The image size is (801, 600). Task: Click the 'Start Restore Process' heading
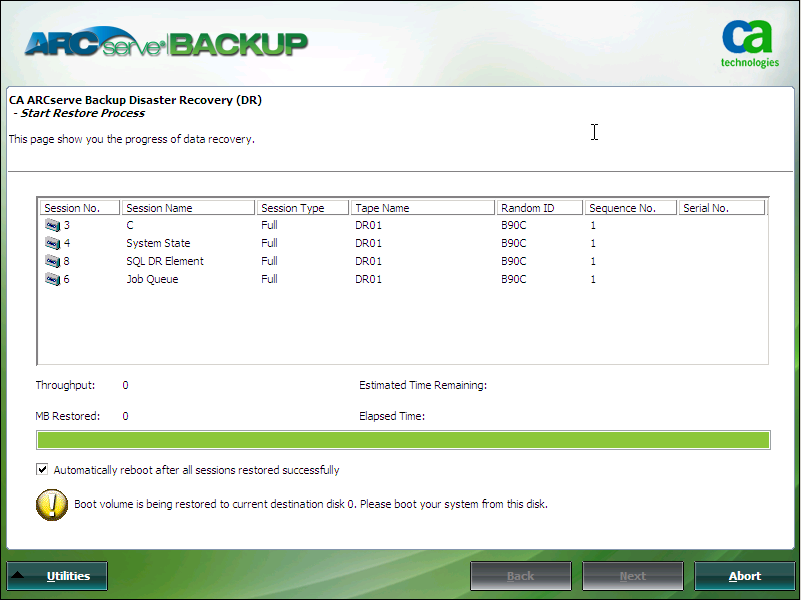click(x=82, y=113)
